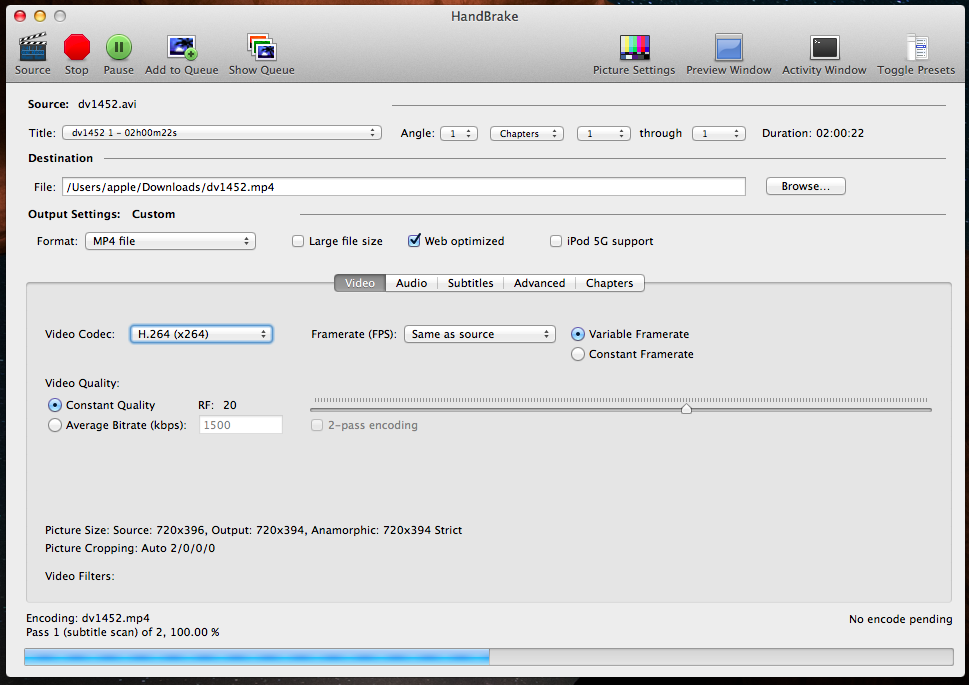The height and width of the screenshot is (685, 969).
Task: Stop the current encode
Action: click(77, 47)
